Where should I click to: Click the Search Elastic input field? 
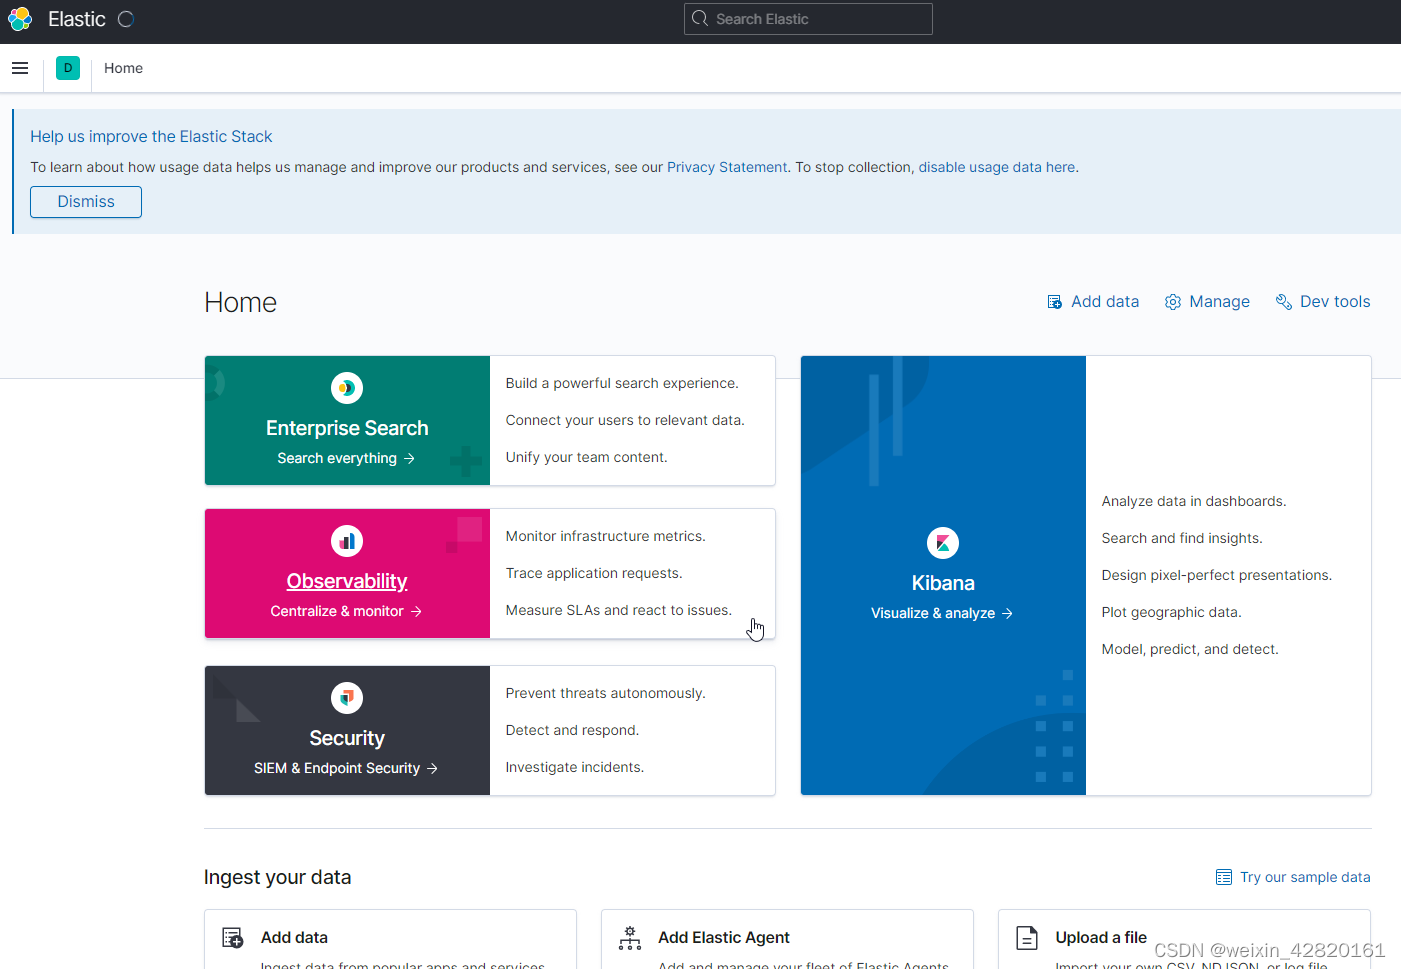coord(808,18)
